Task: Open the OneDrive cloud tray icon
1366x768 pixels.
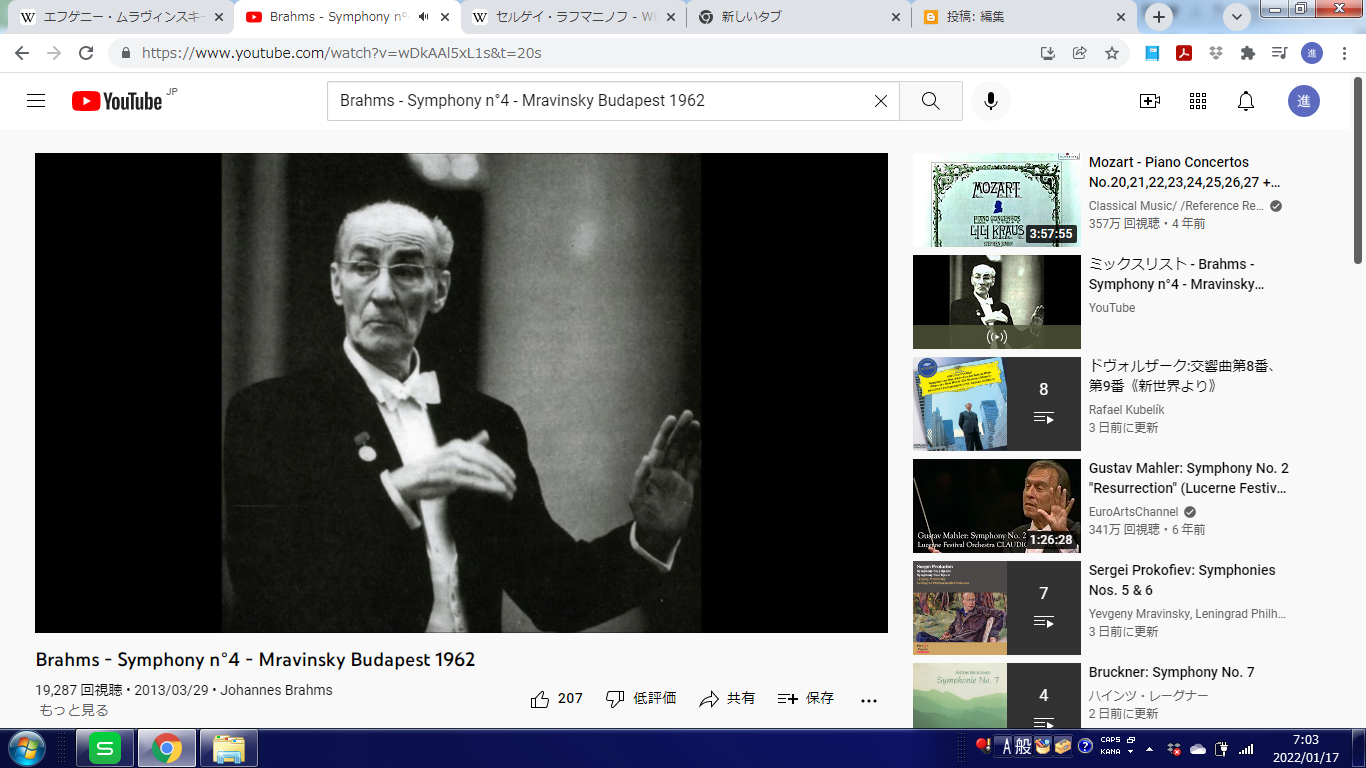Action: (x=1198, y=748)
